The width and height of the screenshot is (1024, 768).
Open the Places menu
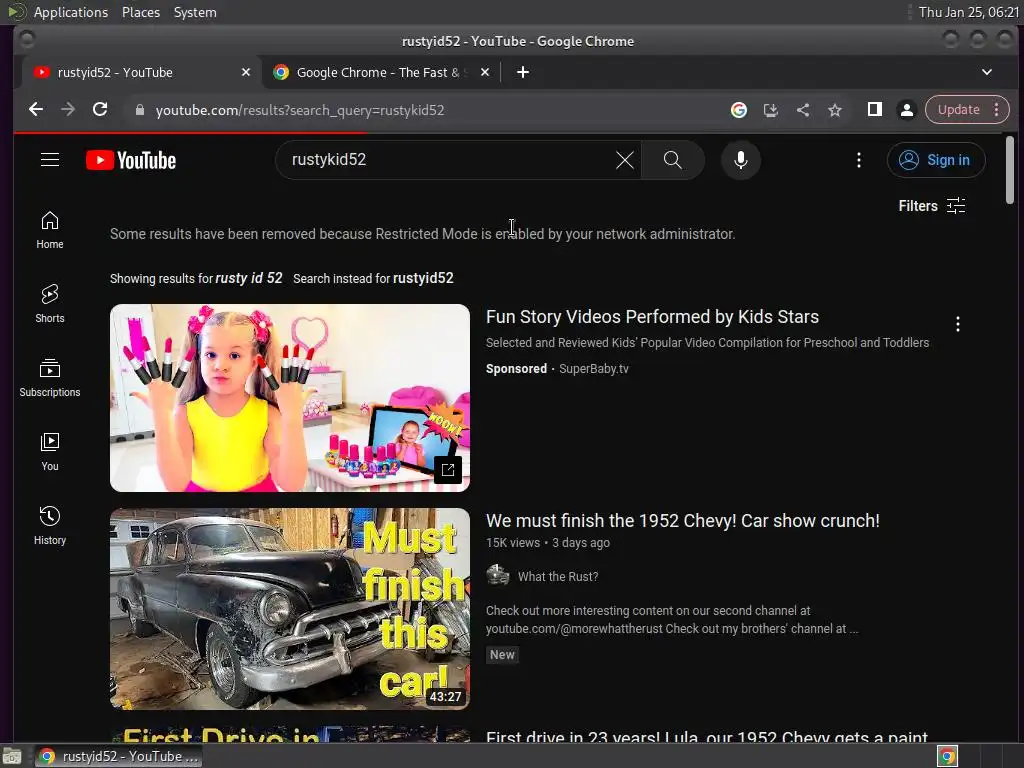tap(141, 12)
